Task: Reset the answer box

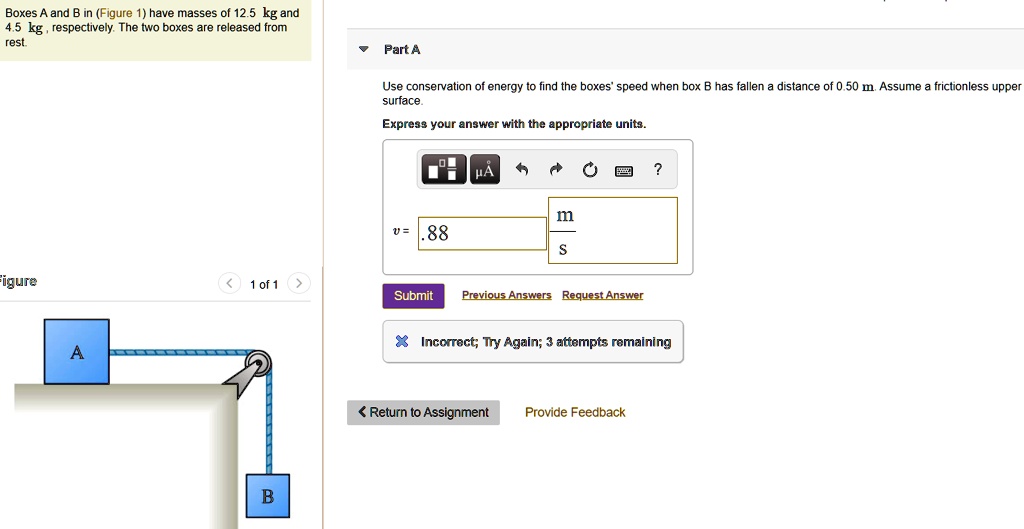Action: (590, 170)
